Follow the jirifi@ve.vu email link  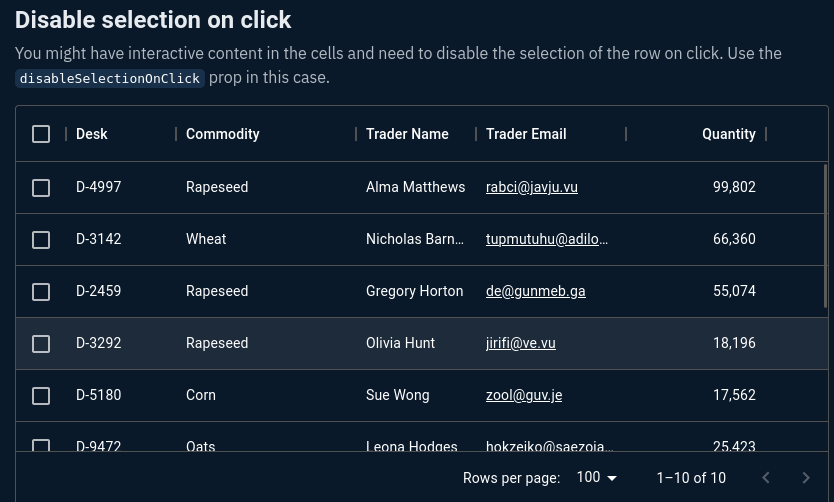[x=521, y=343]
